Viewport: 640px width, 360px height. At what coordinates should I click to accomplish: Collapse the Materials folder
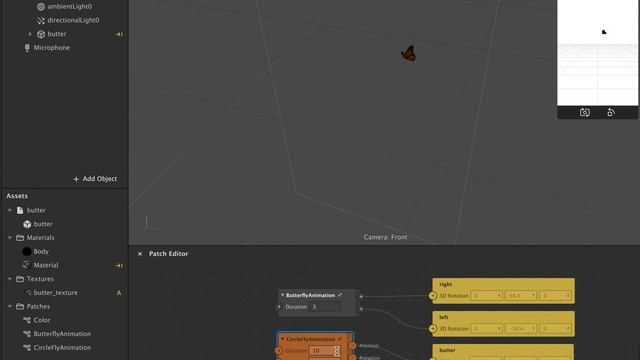[10, 238]
